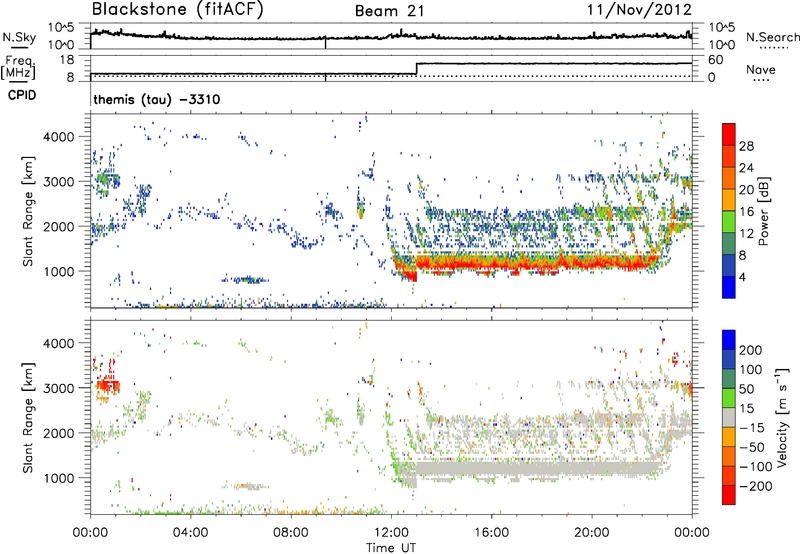Click the date '11/Nov/2012'
800x554 pixels.
pos(639,10)
